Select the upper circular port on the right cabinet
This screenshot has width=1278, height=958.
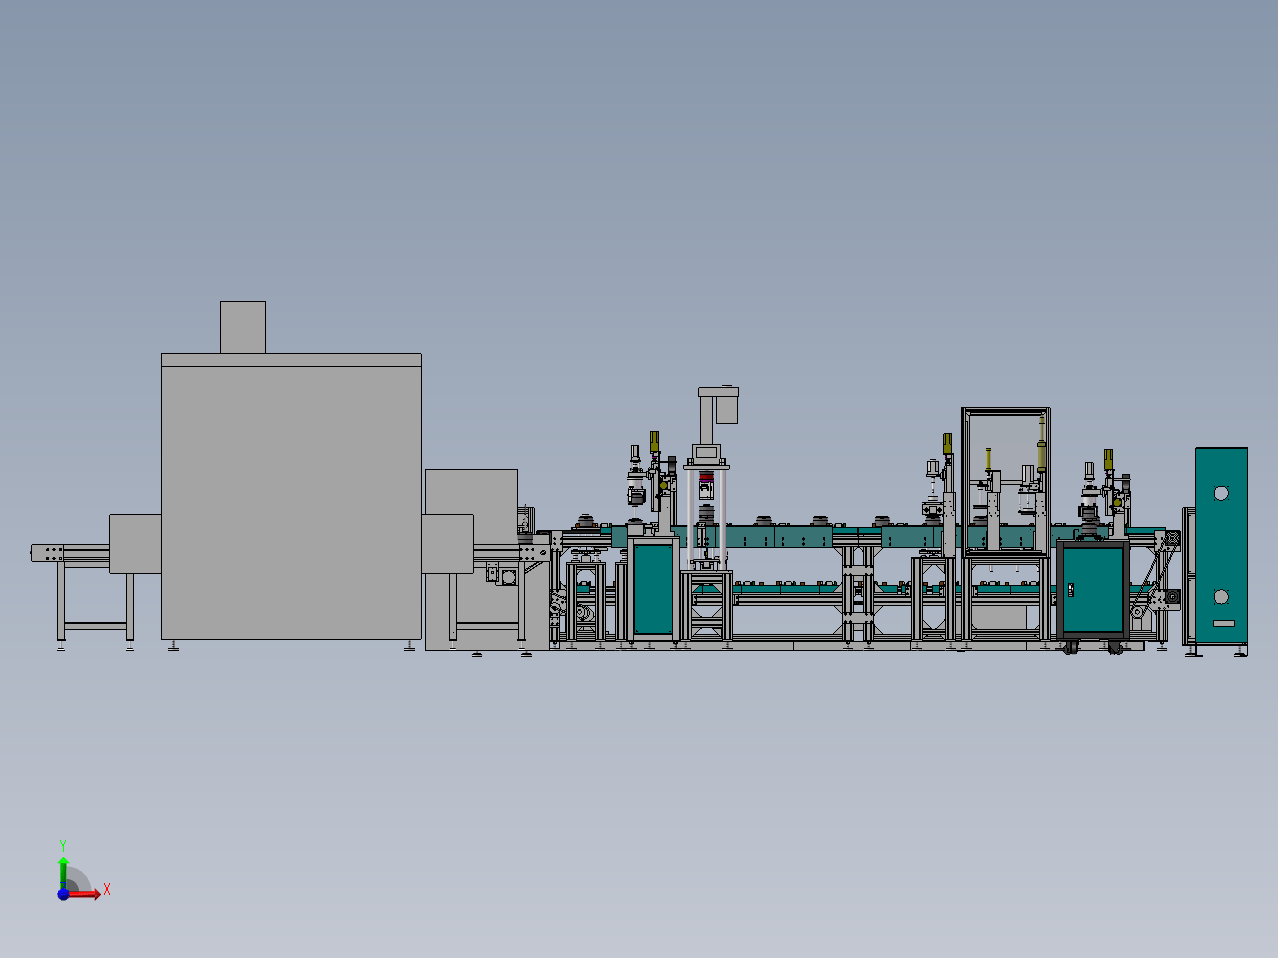pyautogui.click(x=1221, y=493)
